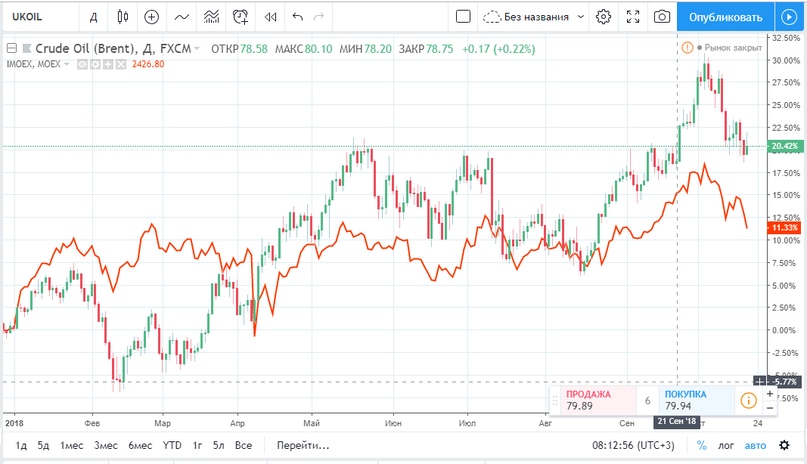Toggle percent scale at the bottom right
807x464 pixels.
(x=702, y=446)
